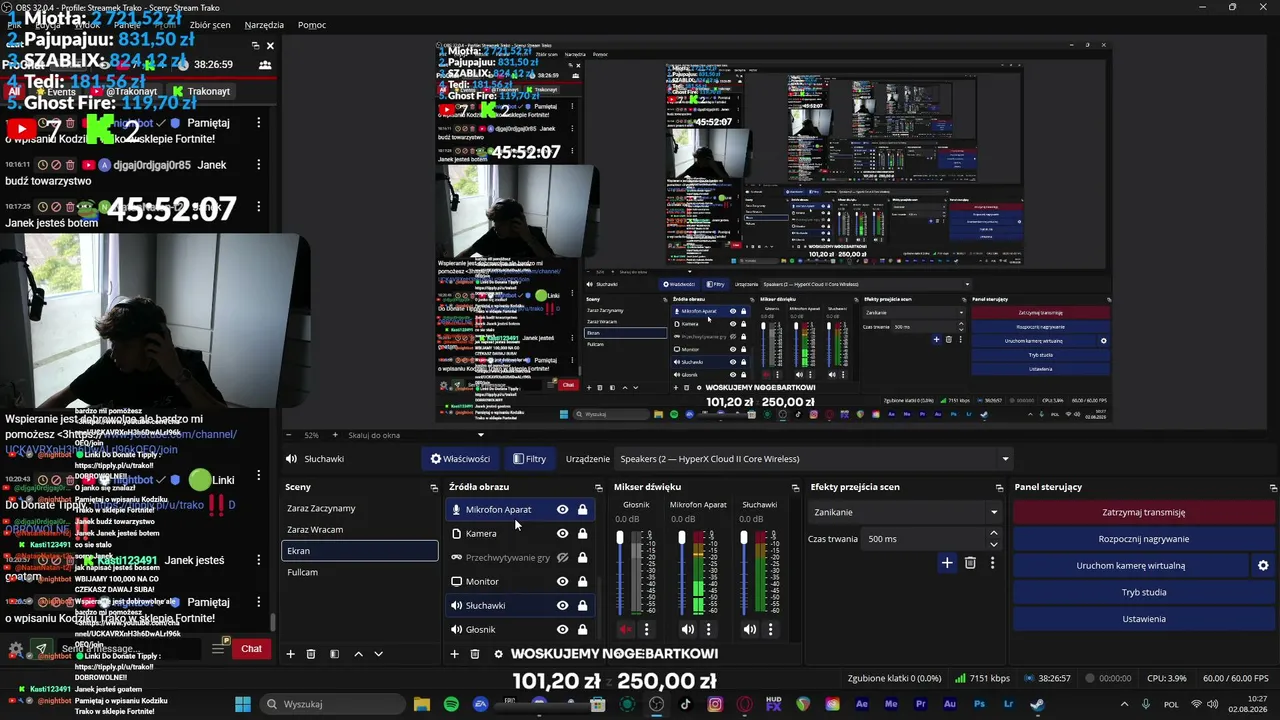Open the Urządzenie speakers dropdown

(x=814, y=459)
